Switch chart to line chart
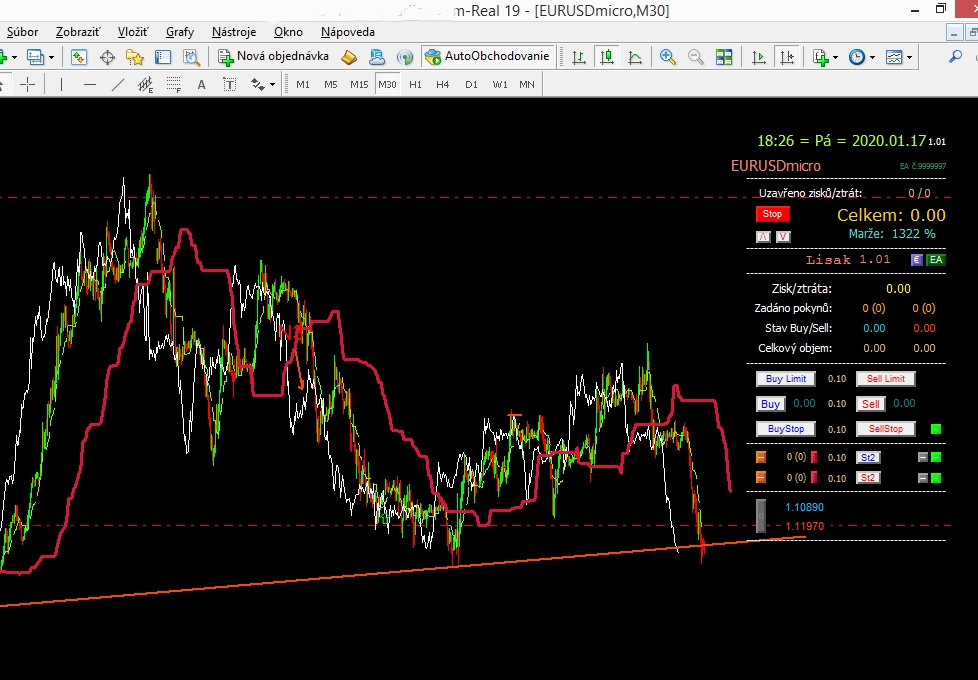 (635, 57)
